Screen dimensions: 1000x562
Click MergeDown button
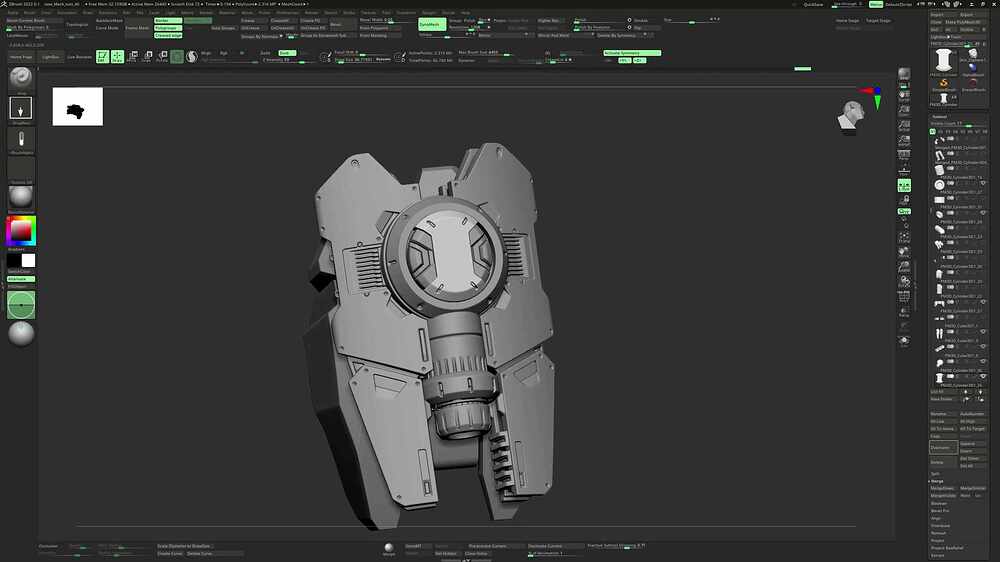[x=943, y=489]
